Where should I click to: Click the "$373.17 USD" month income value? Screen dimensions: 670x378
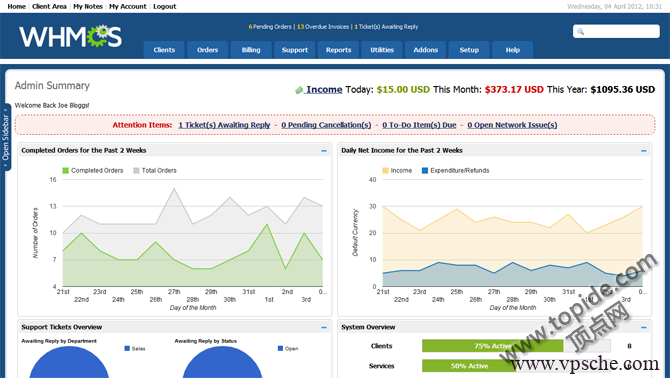514,90
